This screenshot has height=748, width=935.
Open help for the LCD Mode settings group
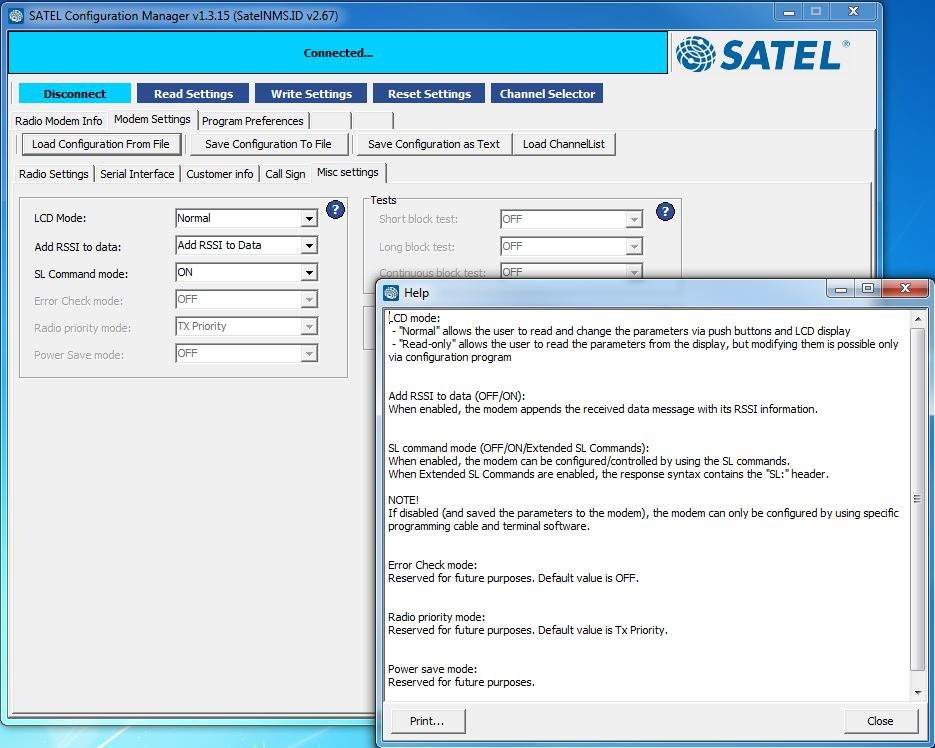335,209
